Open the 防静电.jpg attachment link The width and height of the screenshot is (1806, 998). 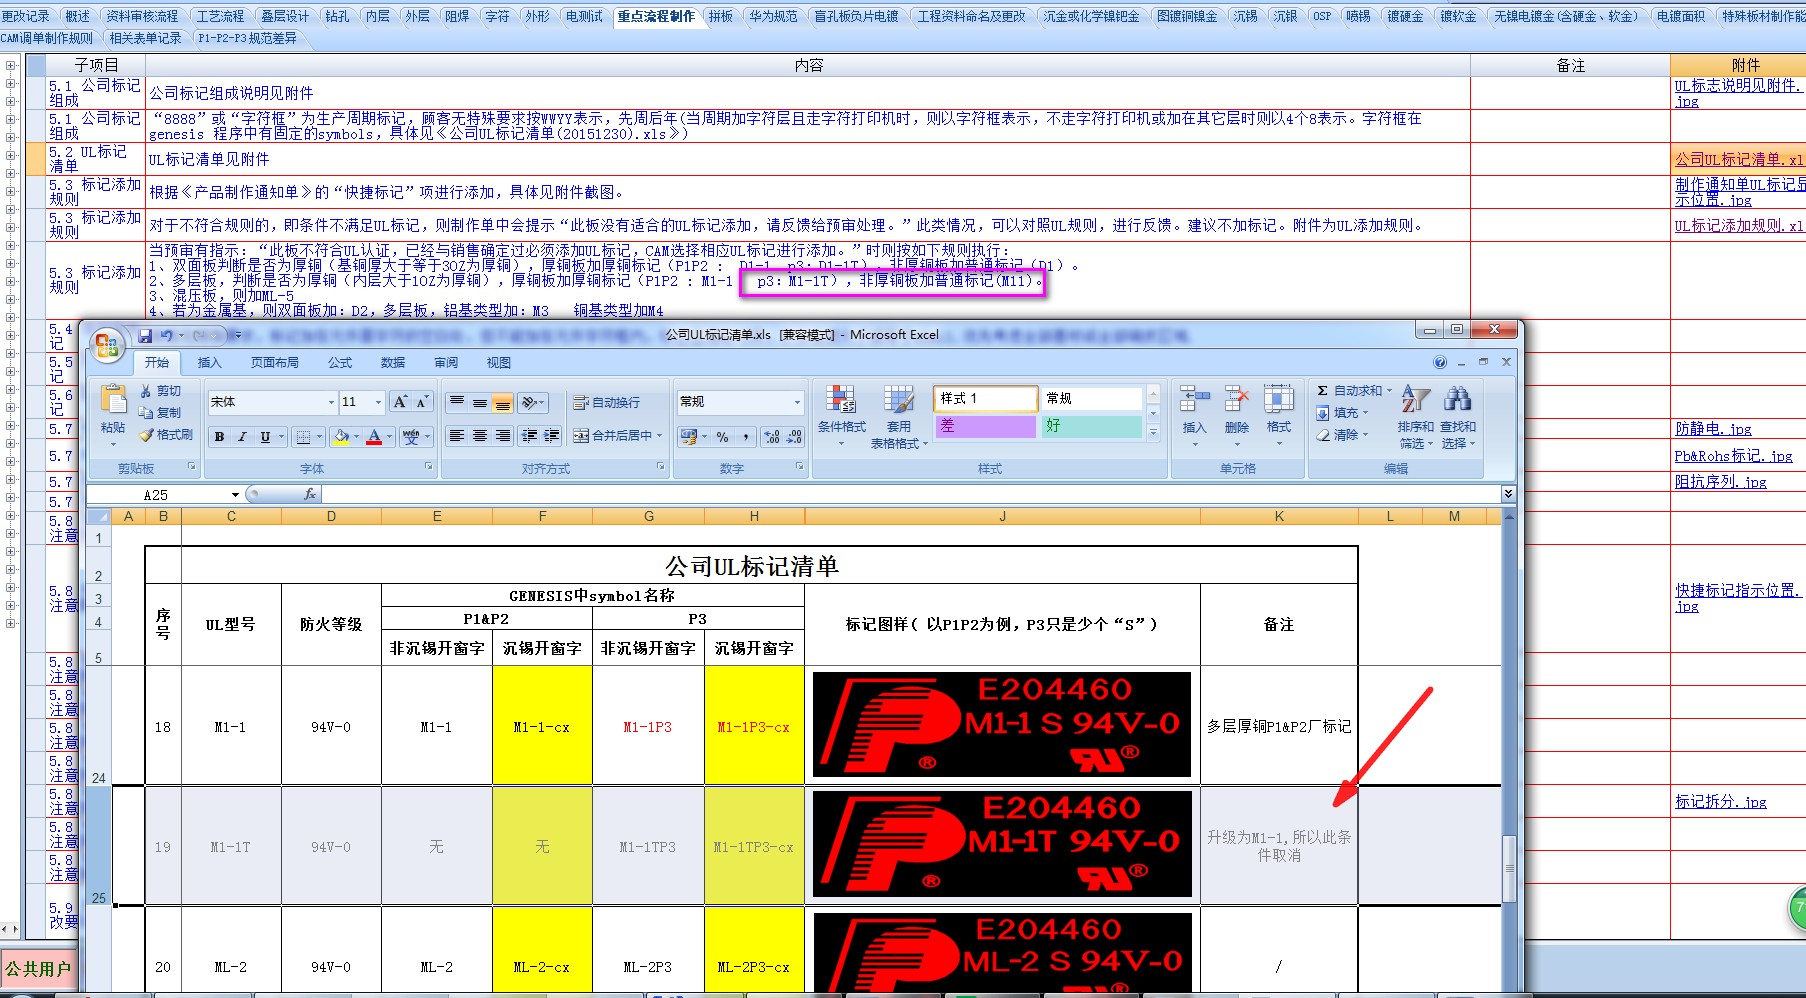pyautogui.click(x=1713, y=428)
